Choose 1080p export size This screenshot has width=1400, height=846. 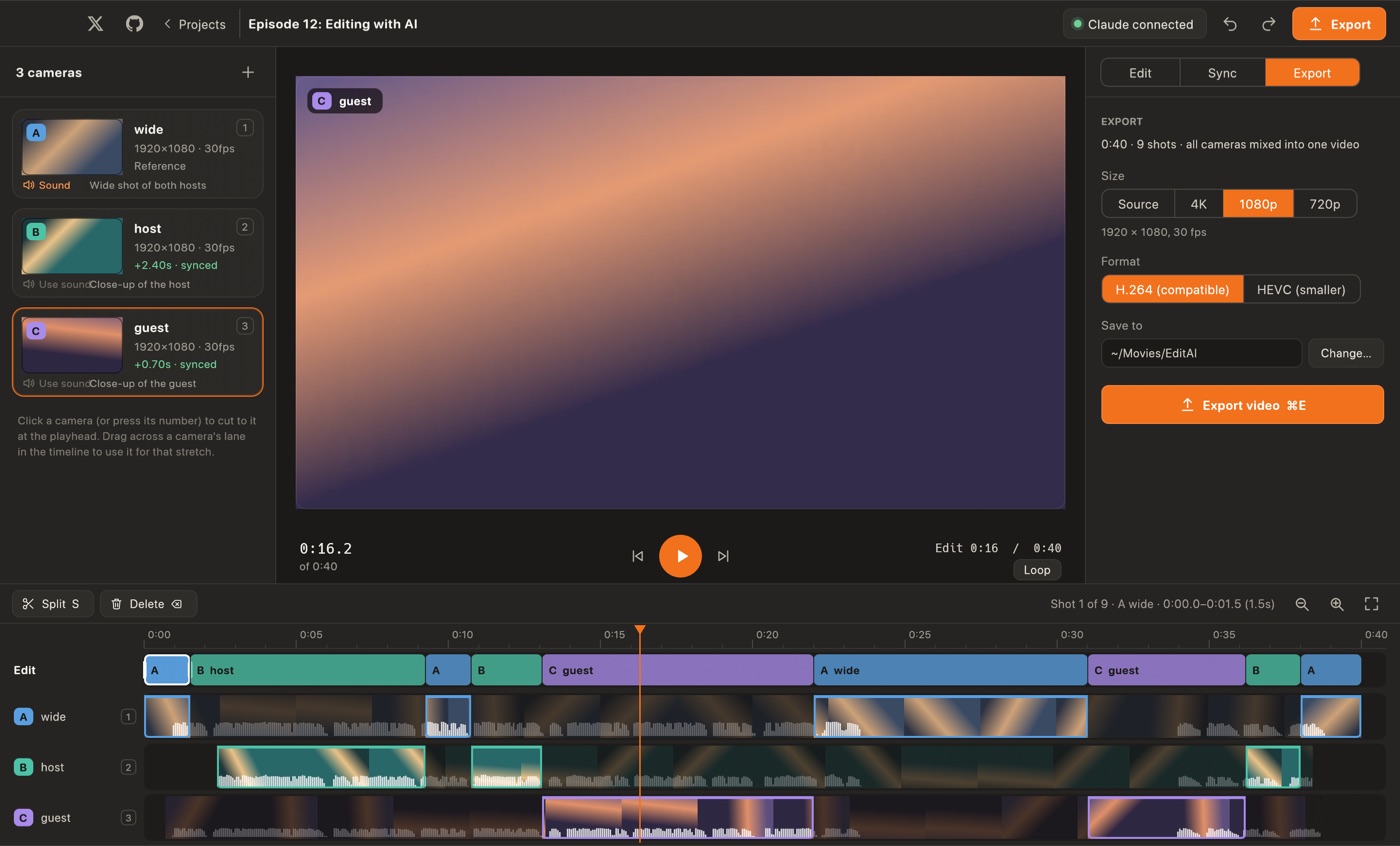click(1258, 204)
